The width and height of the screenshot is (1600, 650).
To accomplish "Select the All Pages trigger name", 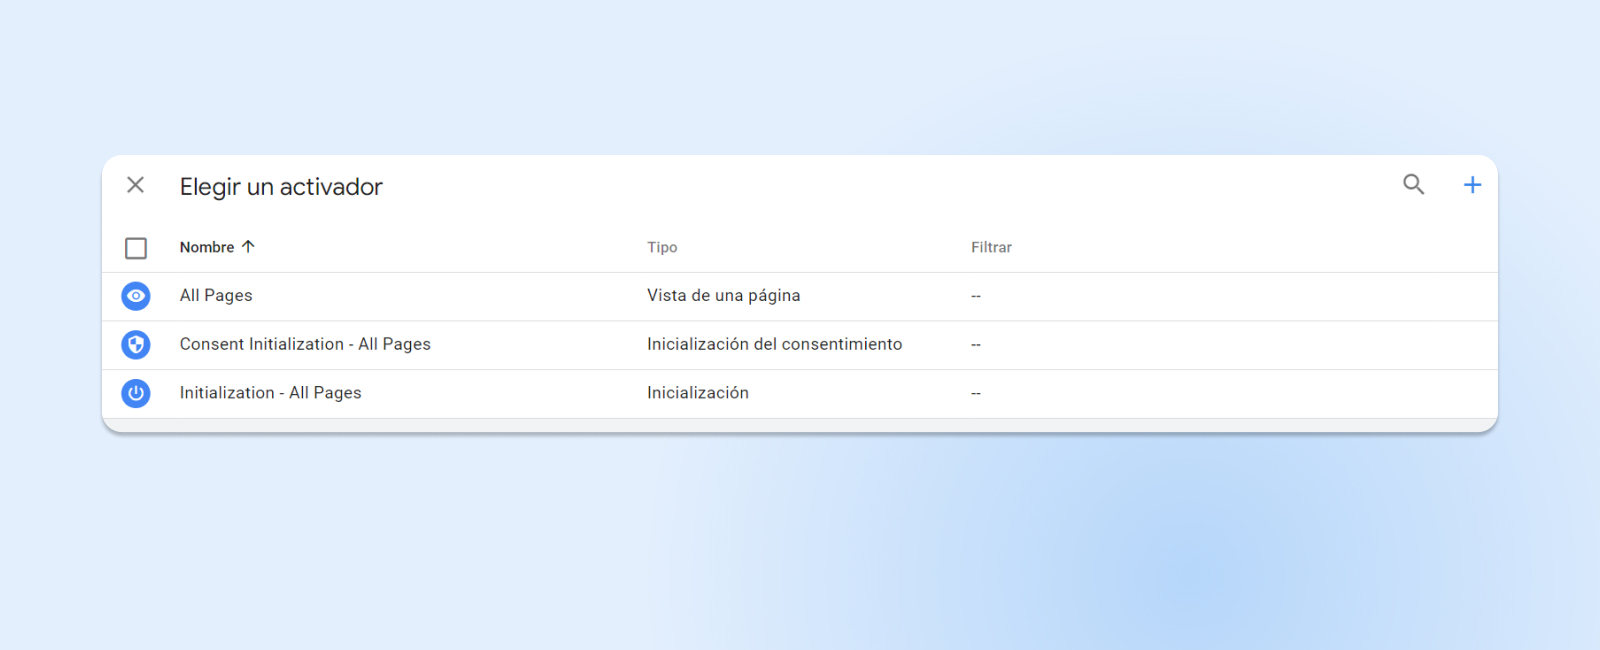I will 216,296.
